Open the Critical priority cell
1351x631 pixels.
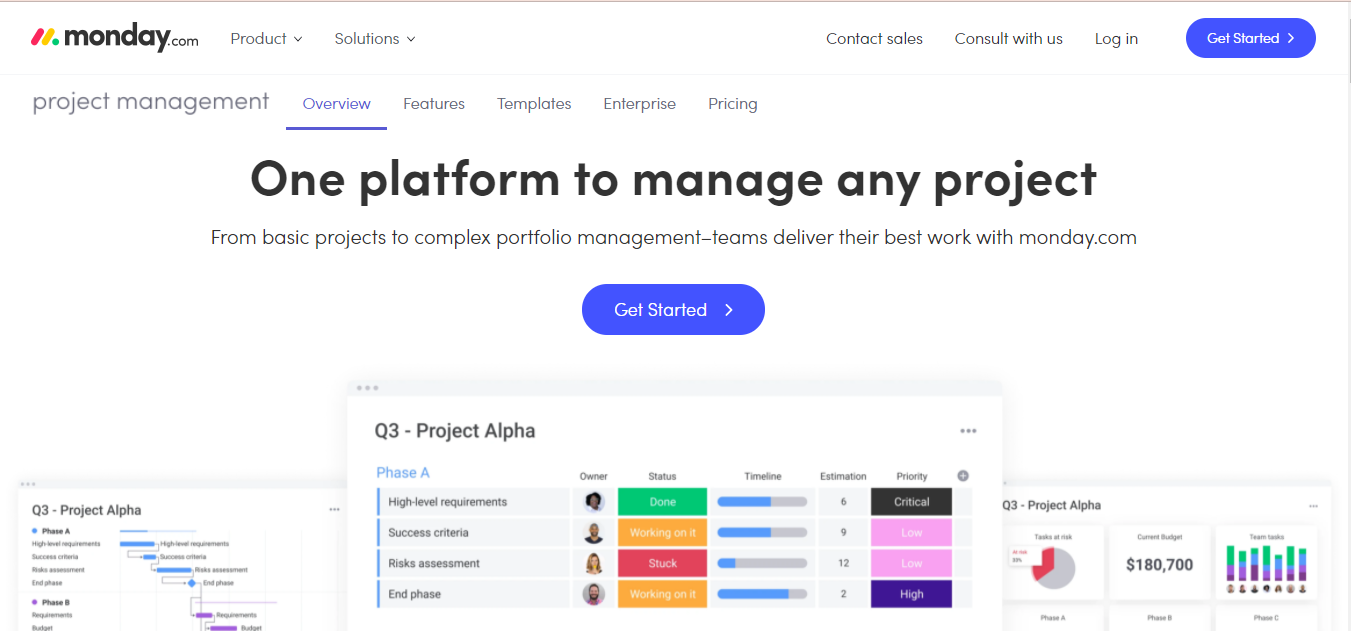(911, 502)
